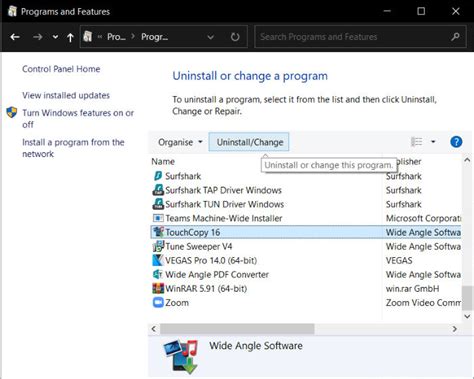Viewport: 474px width, 379px height.
Task: Click the Publisher column header
Action: (x=409, y=162)
